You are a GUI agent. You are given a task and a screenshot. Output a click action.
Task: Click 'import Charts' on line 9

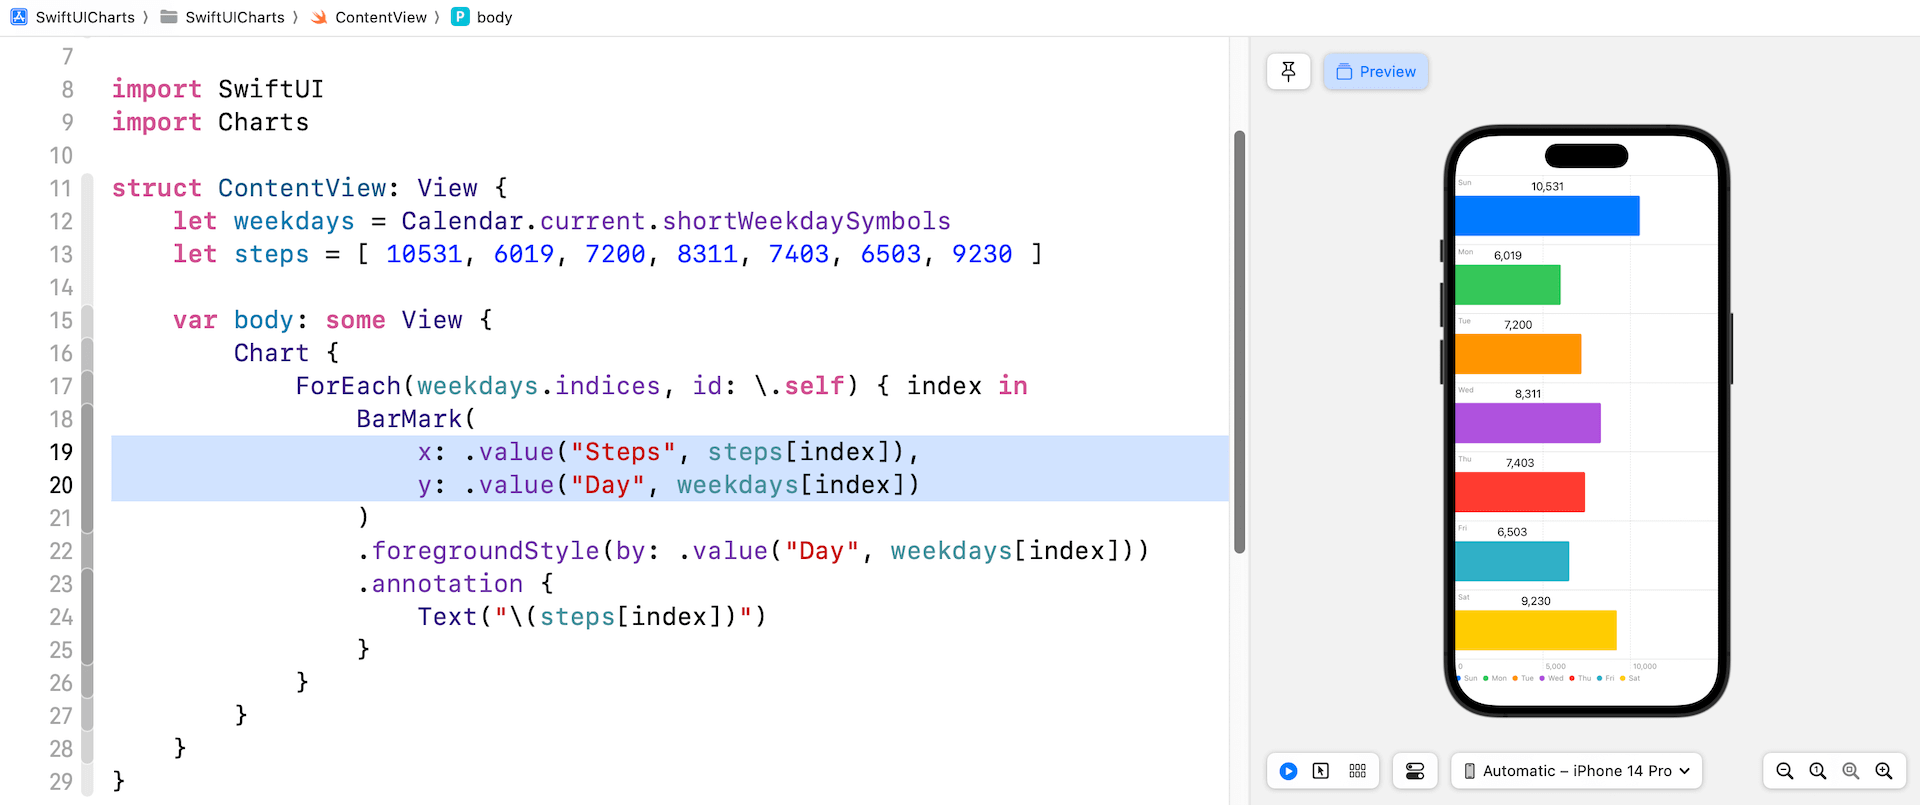tap(210, 122)
